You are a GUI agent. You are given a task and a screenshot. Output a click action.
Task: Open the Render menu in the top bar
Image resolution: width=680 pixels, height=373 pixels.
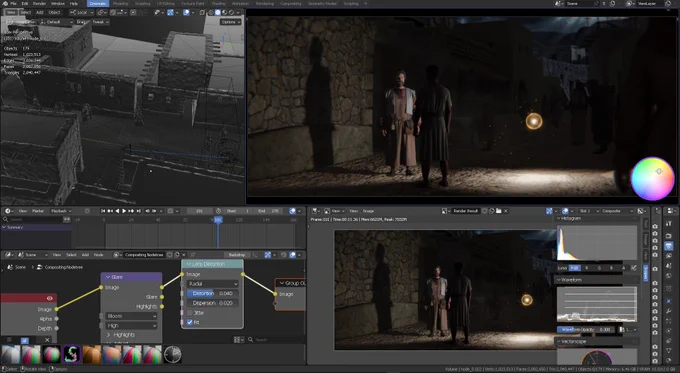coord(39,3)
